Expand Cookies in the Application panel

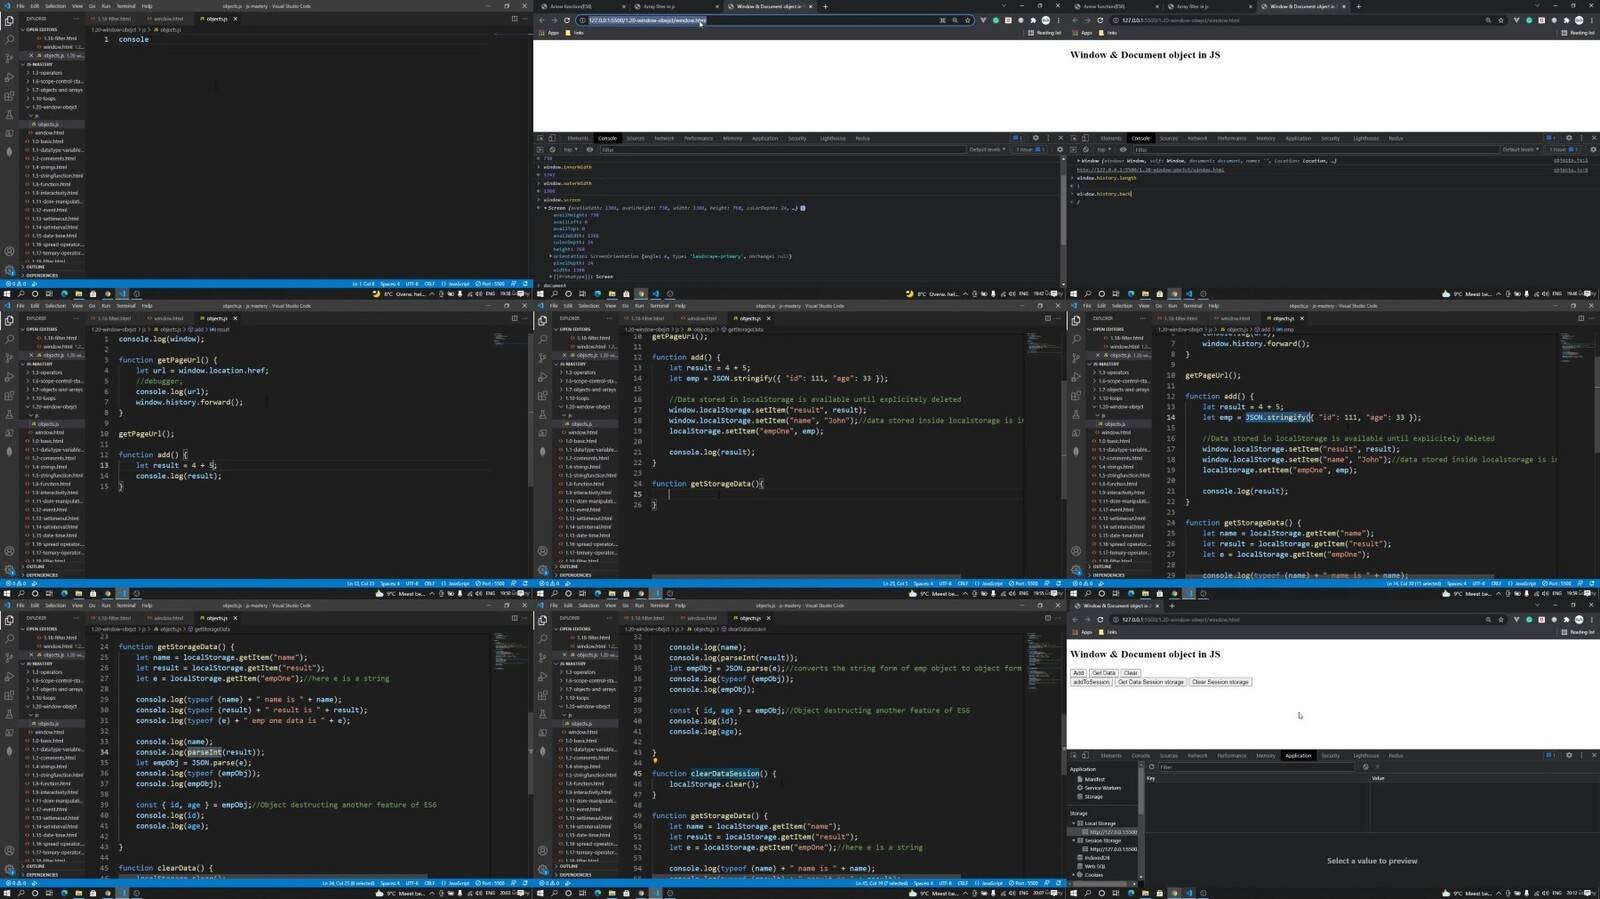point(1073,874)
